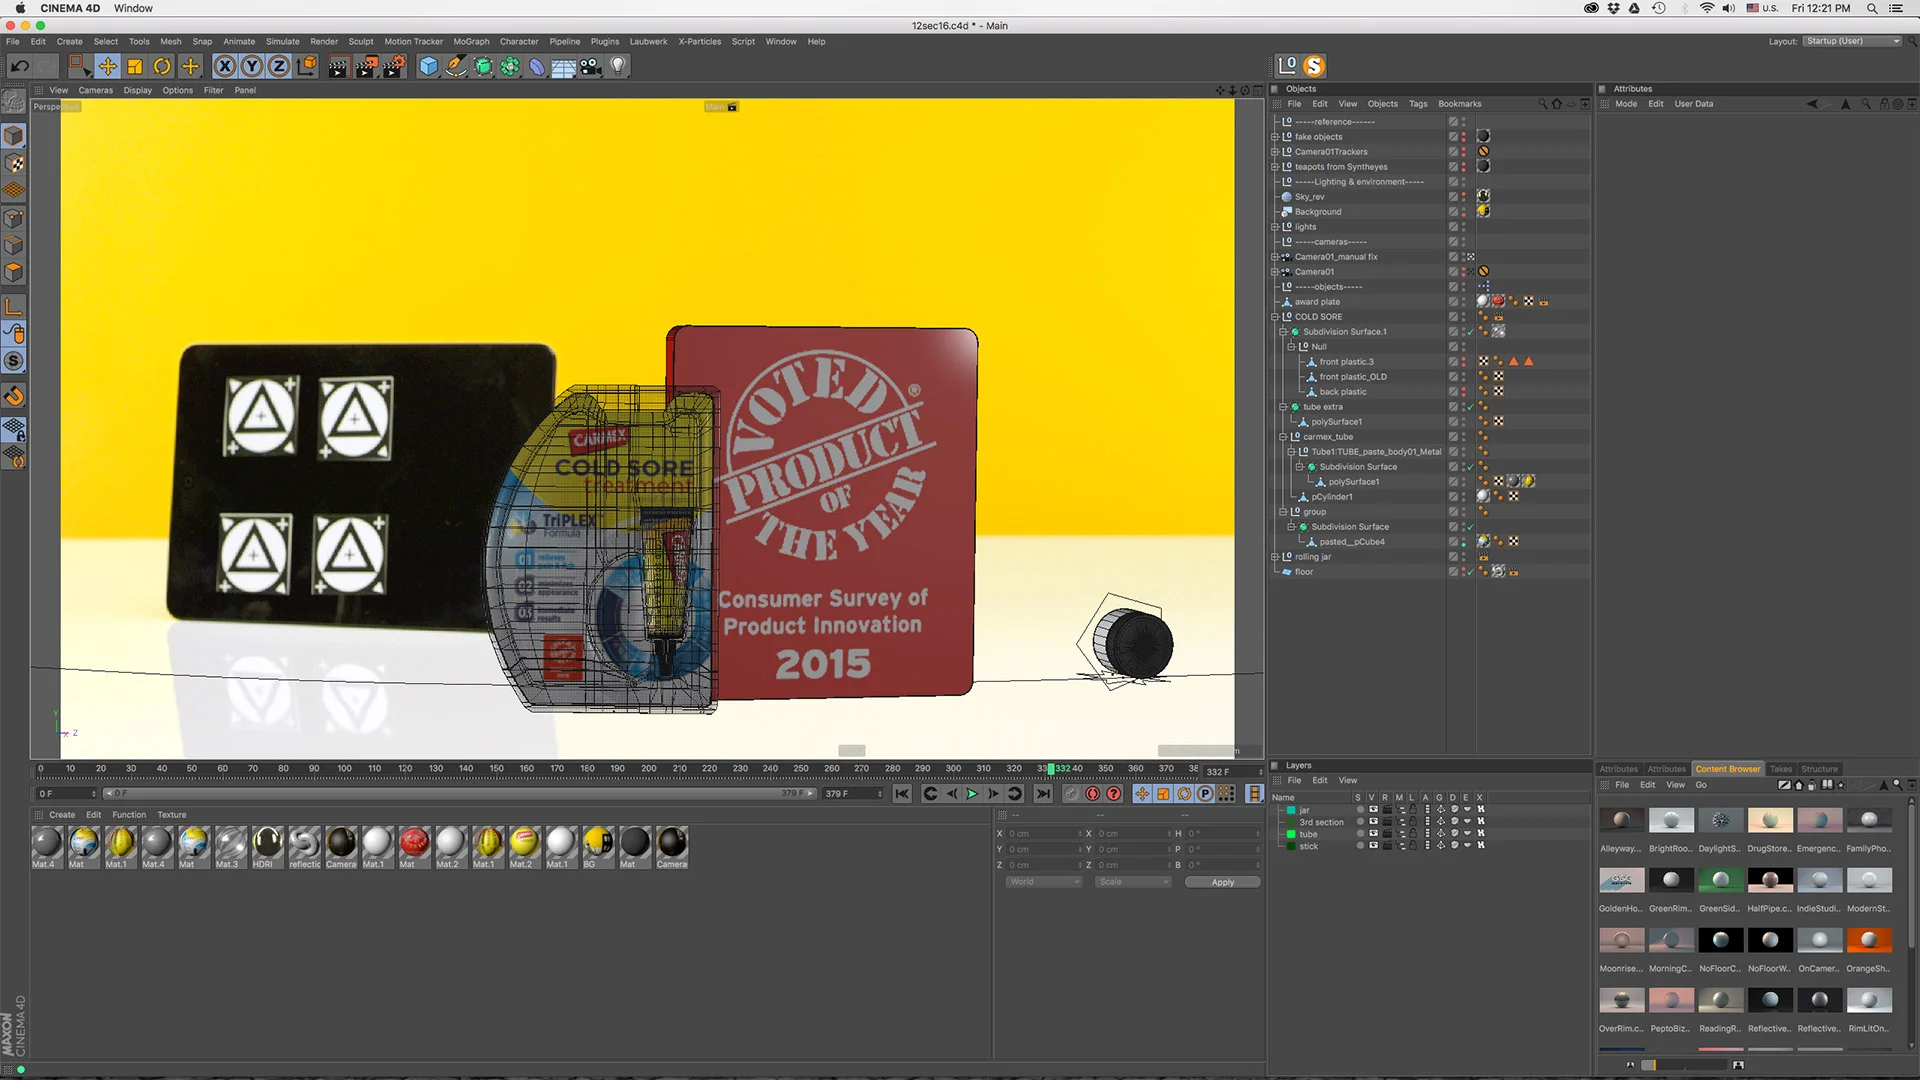Screen dimensions: 1920x1080
Task: Switch to Points mode
Action: tap(14, 219)
